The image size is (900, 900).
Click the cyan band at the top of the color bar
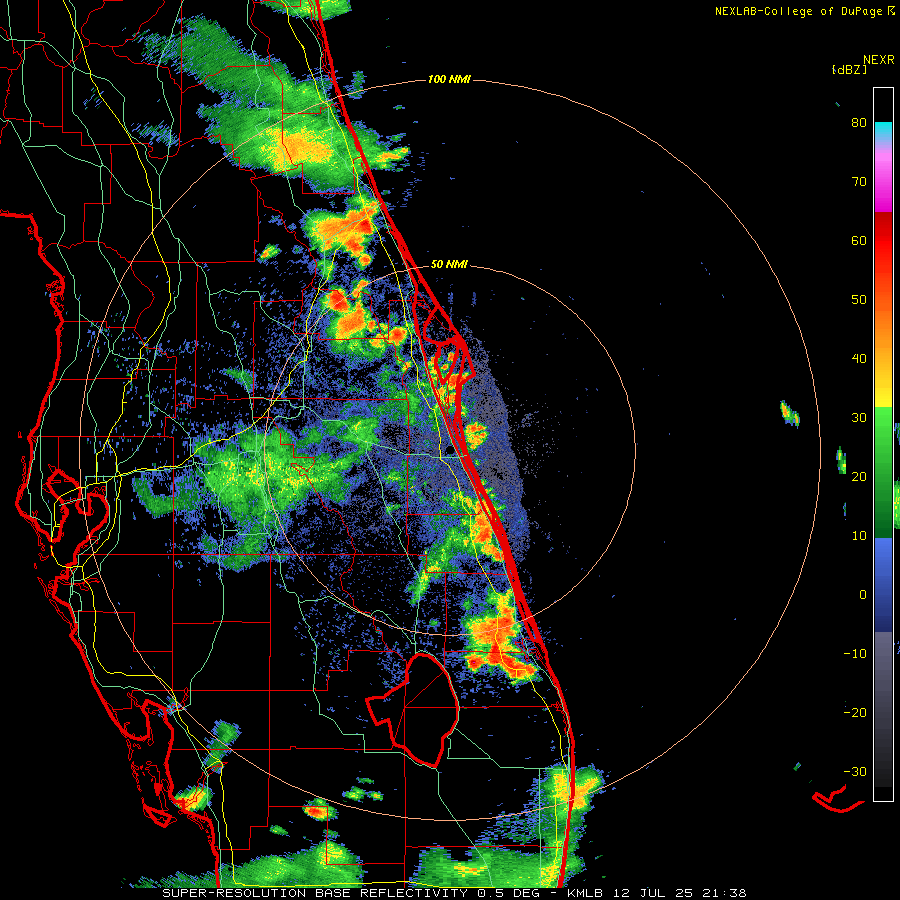click(x=883, y=129)
